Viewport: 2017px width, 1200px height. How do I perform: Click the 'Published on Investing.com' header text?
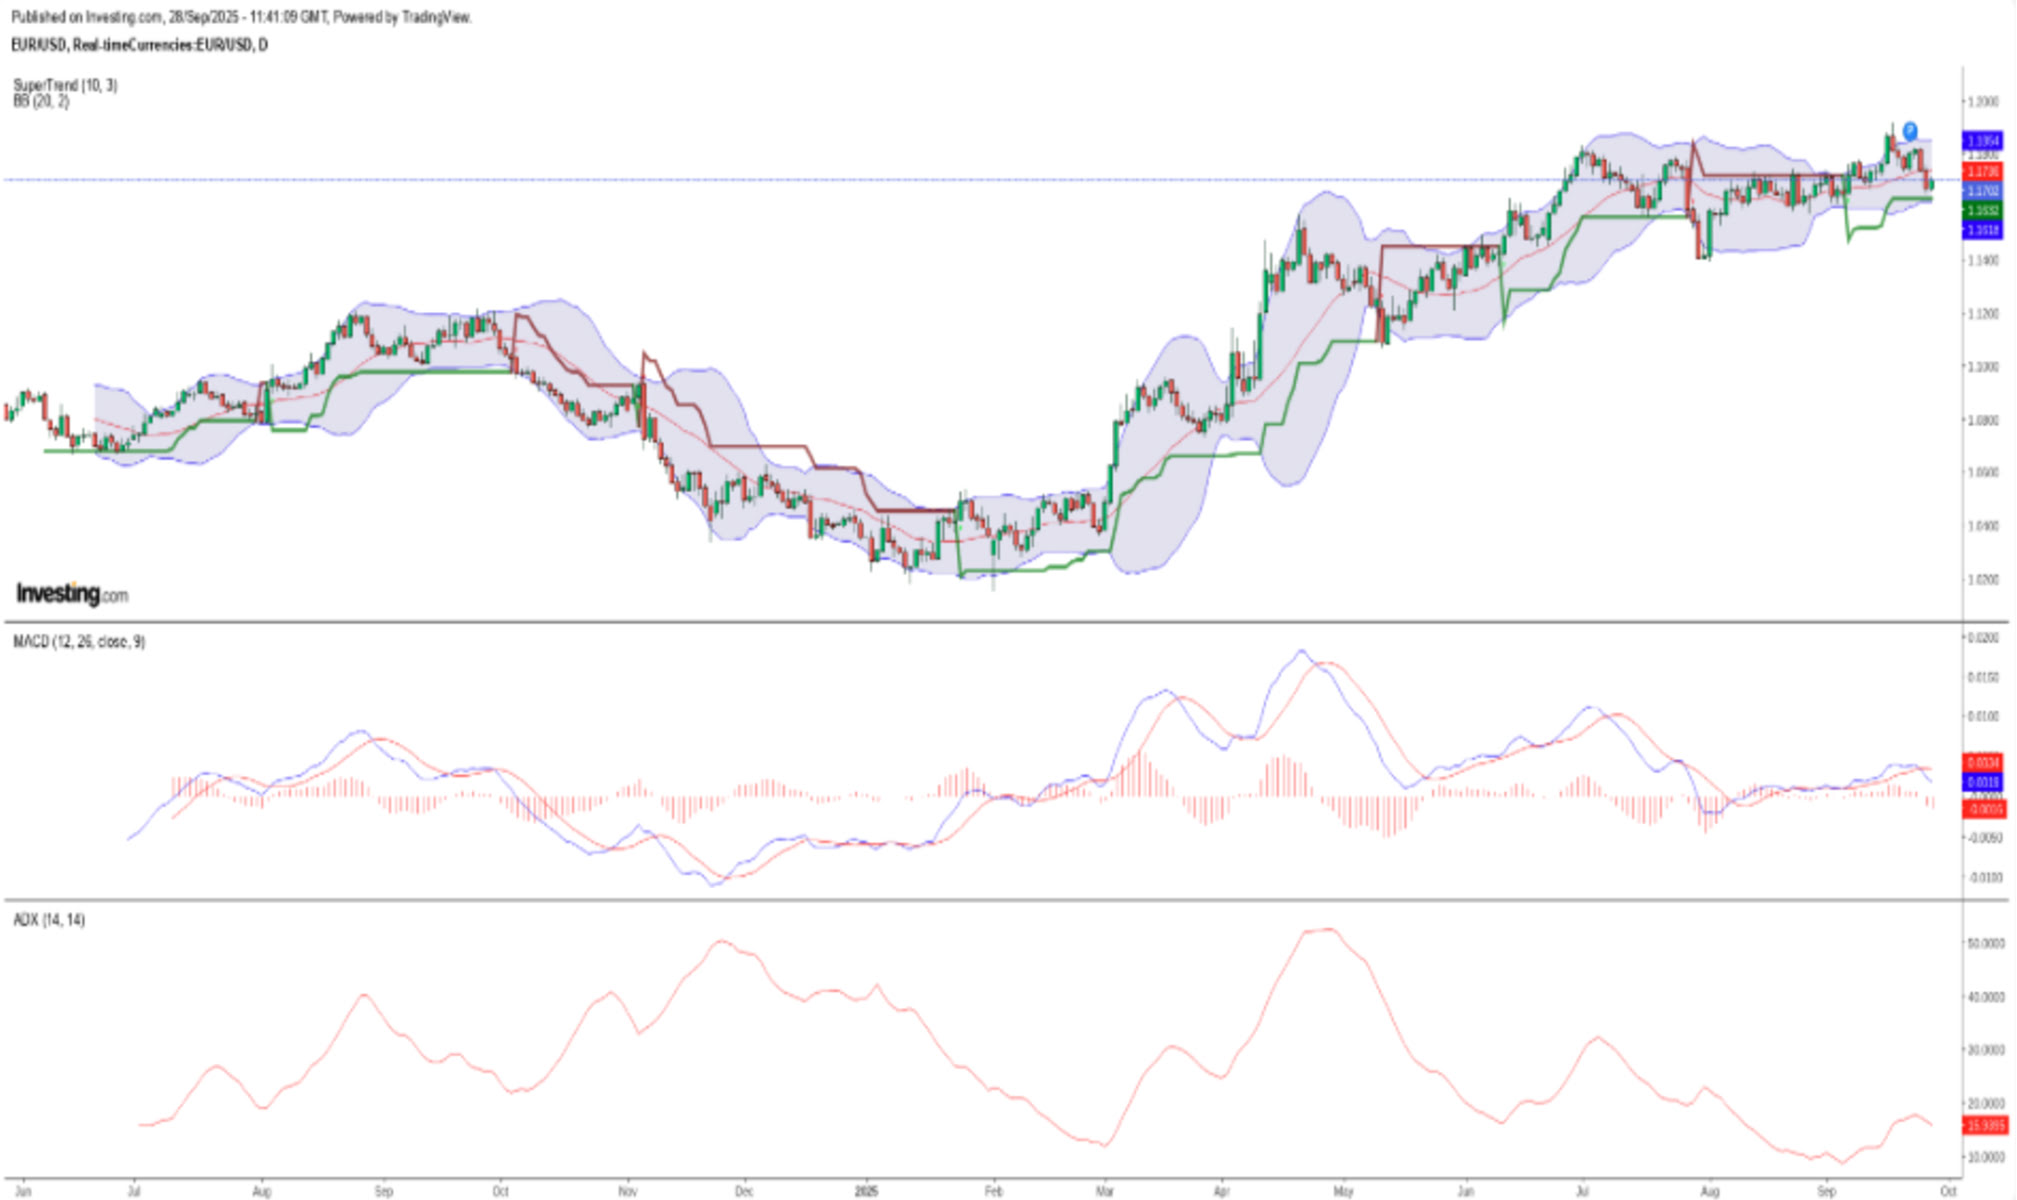[x=86, y=17]
